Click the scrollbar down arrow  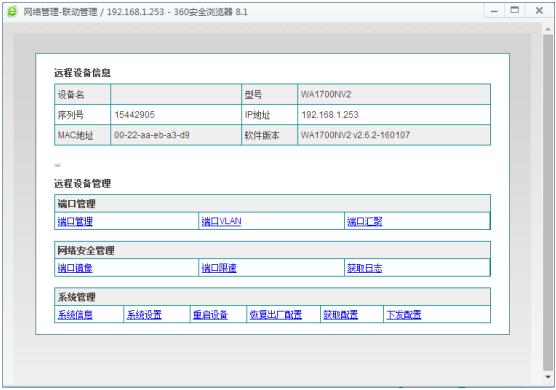[x=548, y=377]
